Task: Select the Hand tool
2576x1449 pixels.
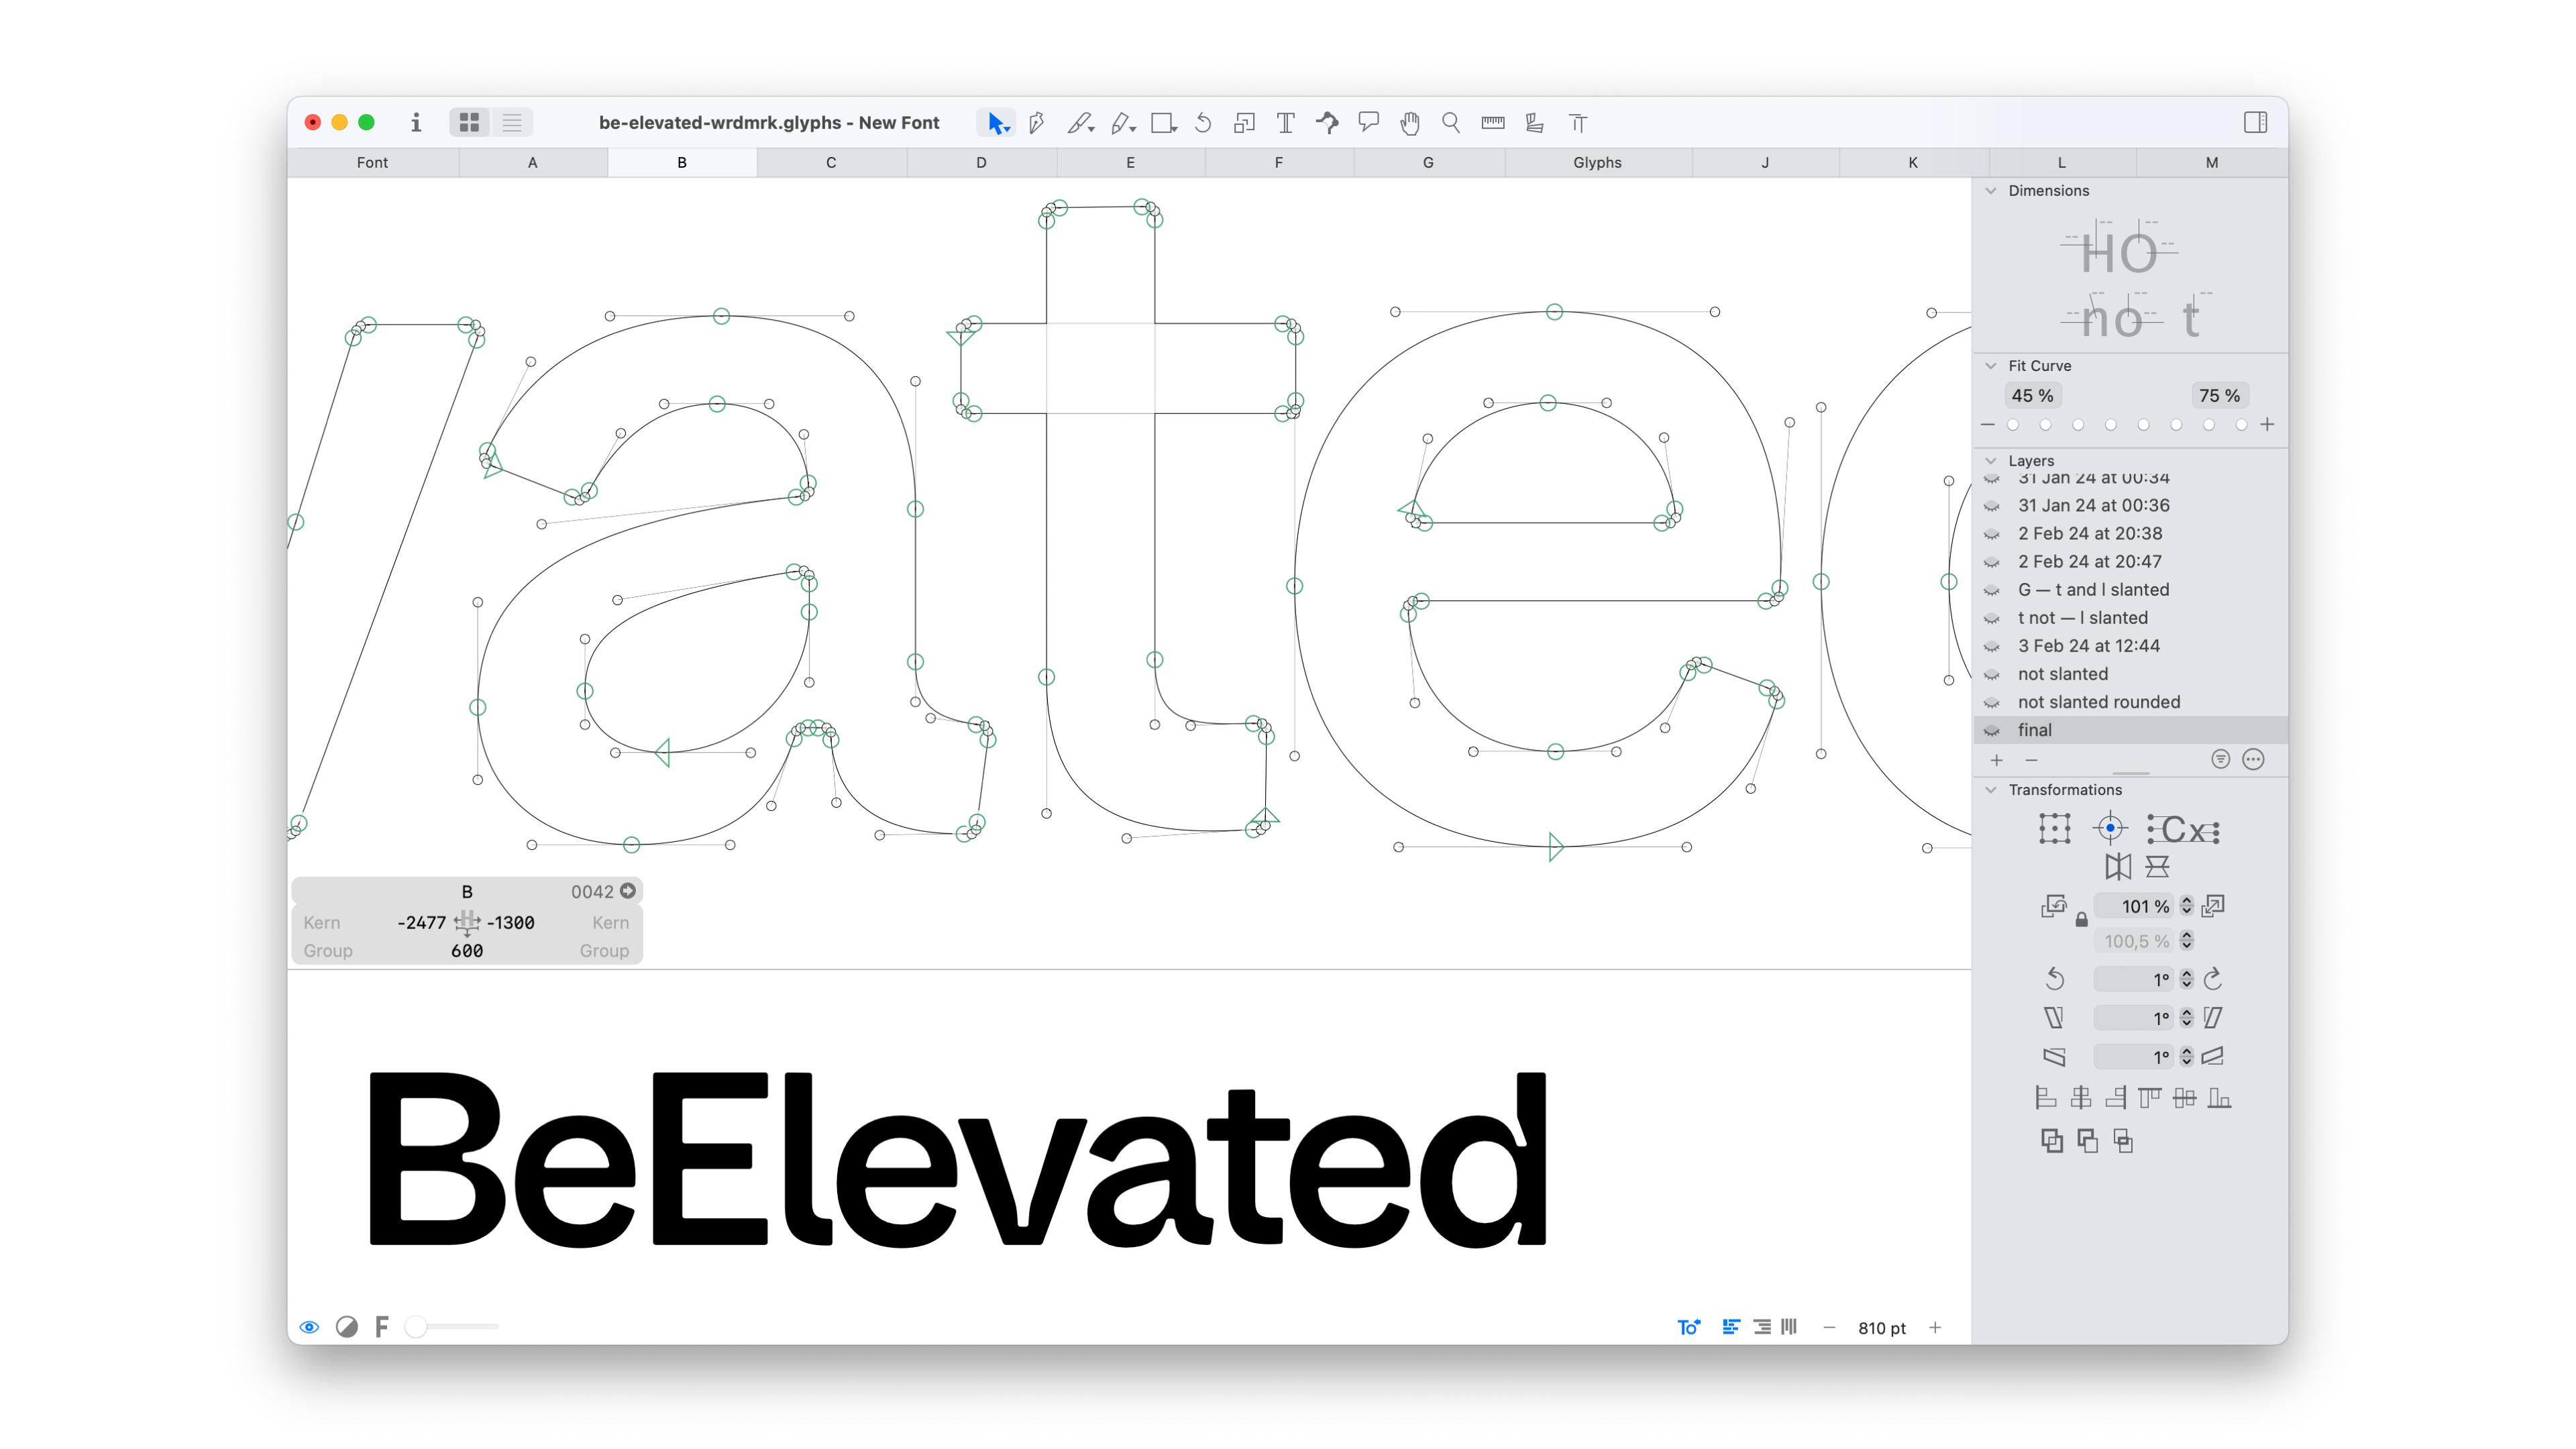Action: [1410, 123]
